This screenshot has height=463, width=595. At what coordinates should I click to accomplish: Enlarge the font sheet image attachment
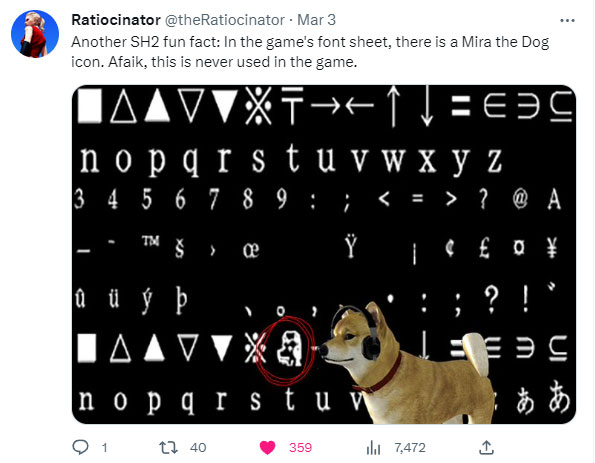324,254
